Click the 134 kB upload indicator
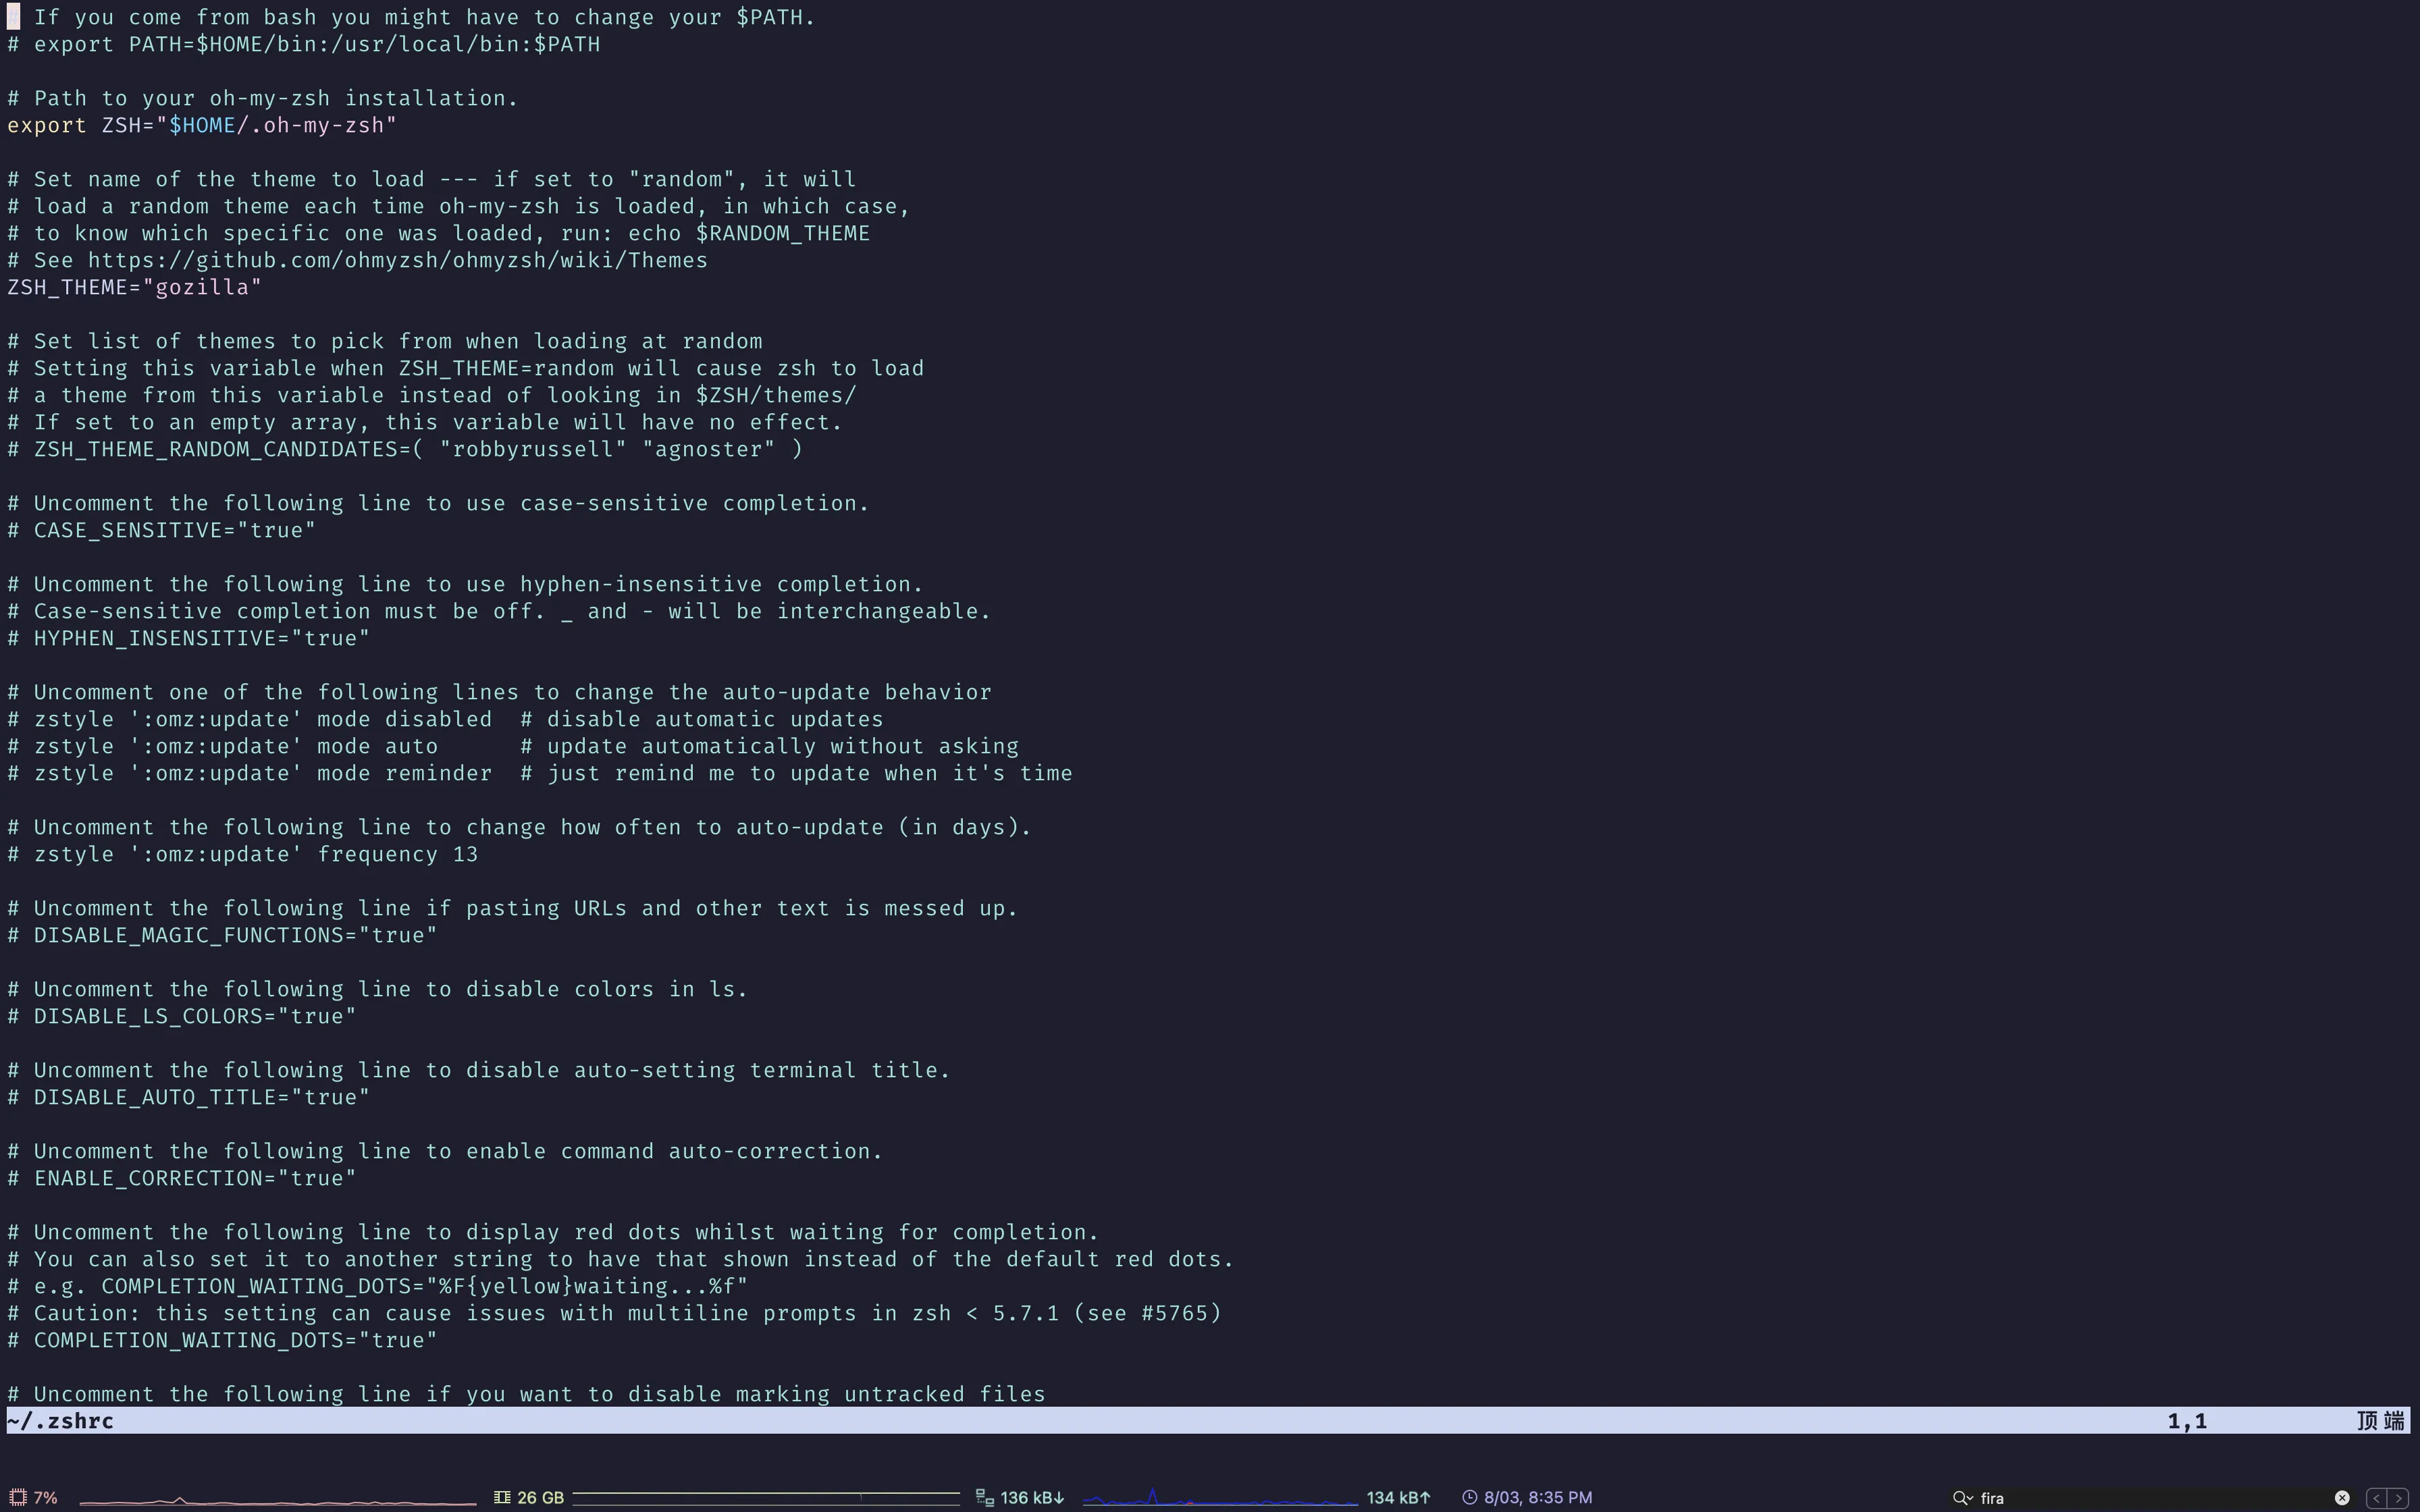2420x1512 pixels. 1398,1497
